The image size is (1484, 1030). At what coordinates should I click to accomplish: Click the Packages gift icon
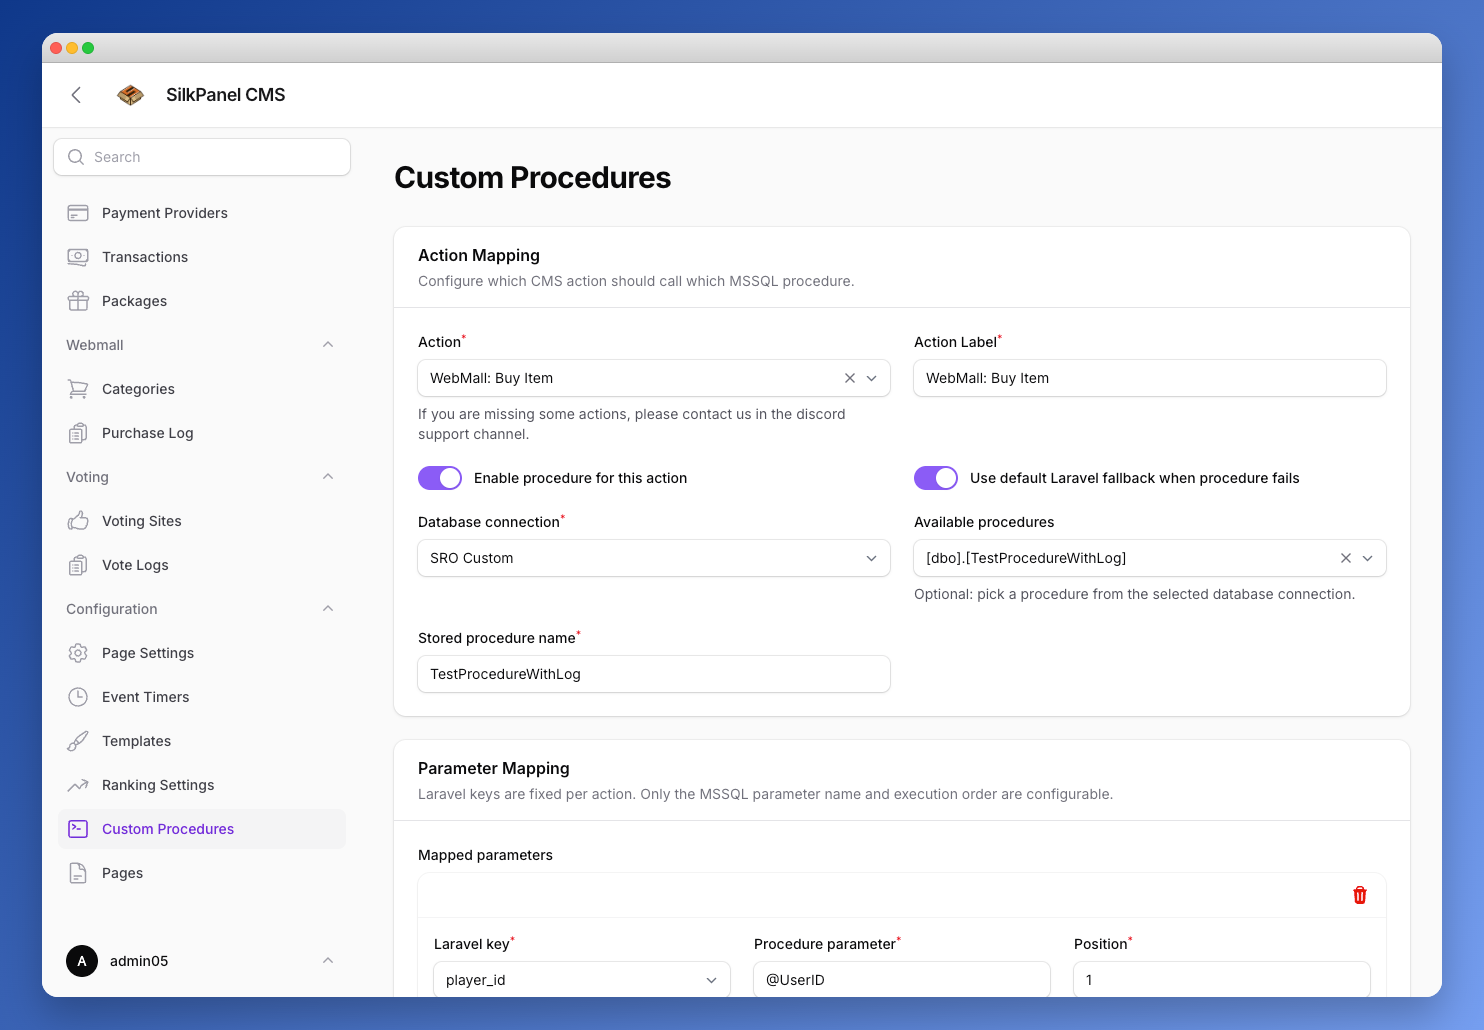click(78, 301)
